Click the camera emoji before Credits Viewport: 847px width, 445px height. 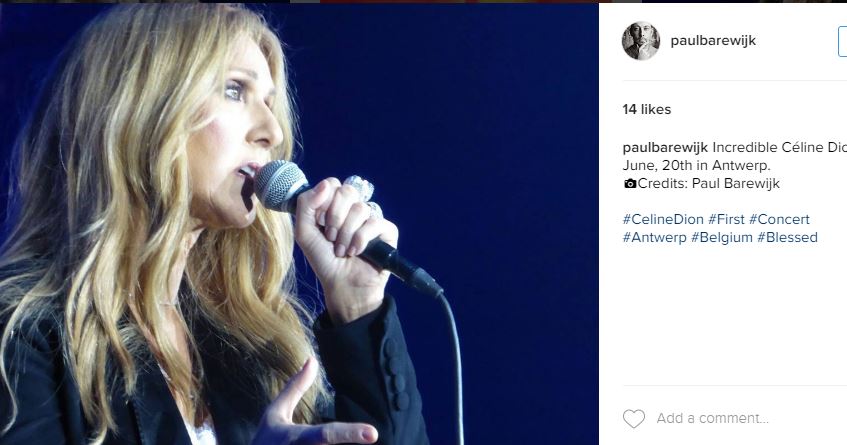click(629, 184)
